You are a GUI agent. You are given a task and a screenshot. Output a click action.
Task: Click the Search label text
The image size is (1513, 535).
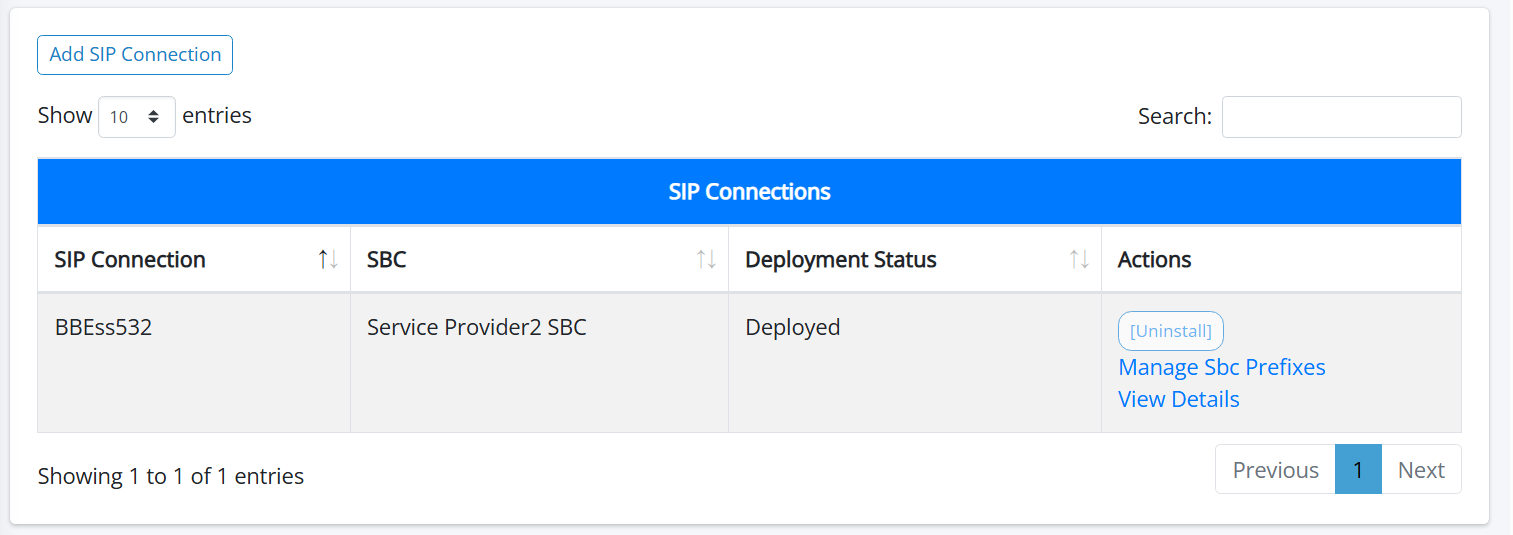click(x=1174, y=117)
